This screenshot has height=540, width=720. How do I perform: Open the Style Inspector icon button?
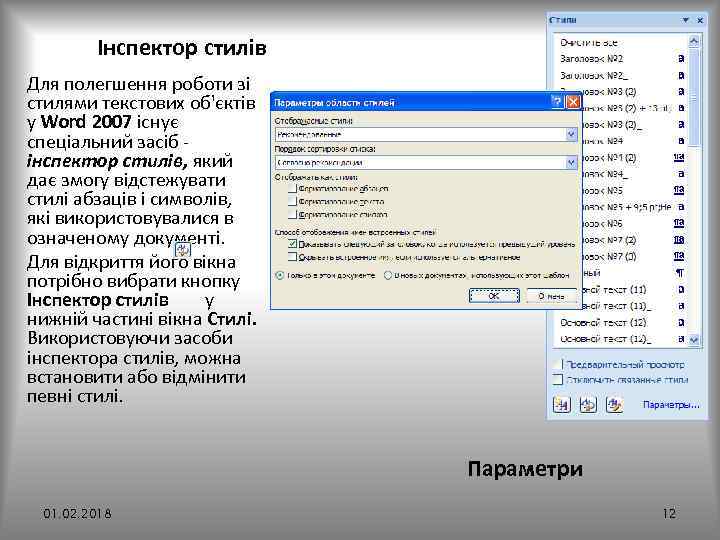pos(588,405)
